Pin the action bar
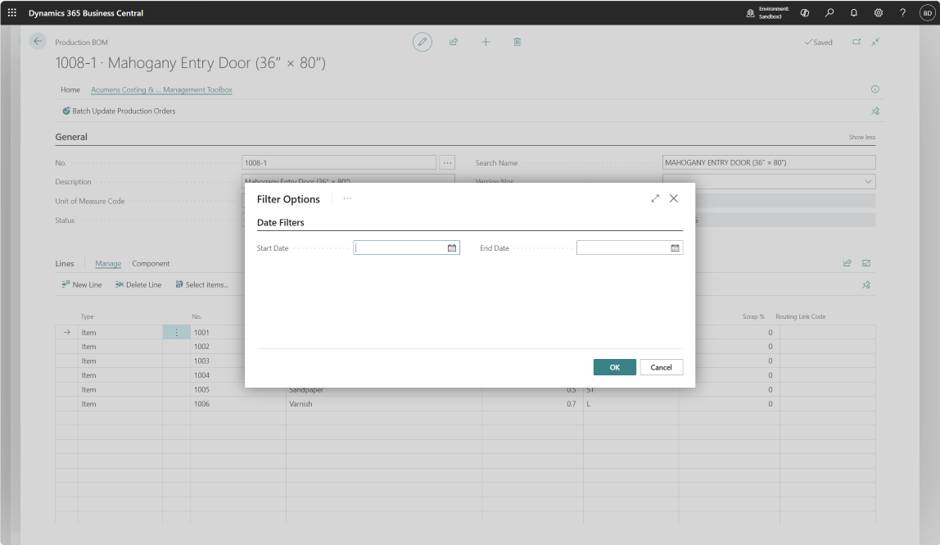Image resolution: width=940 pixels, height=545 pixels. [875, 111]
